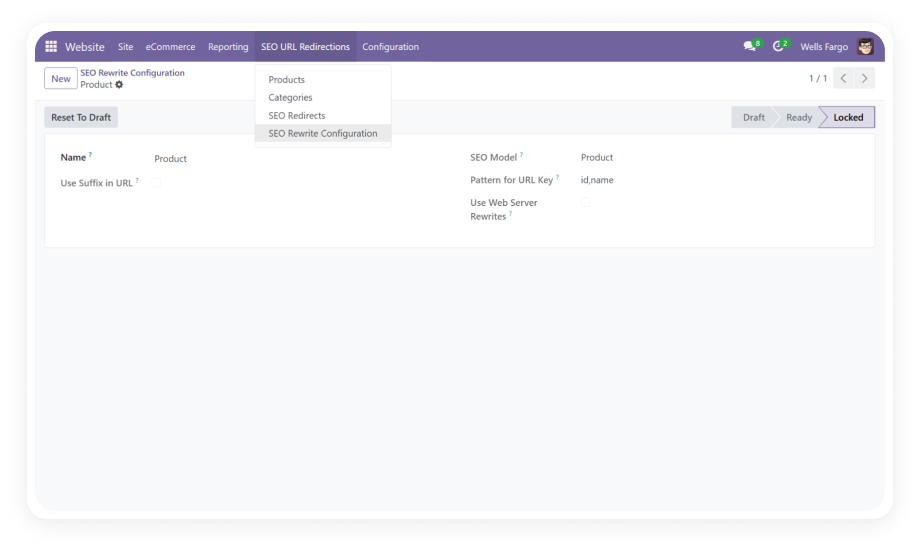This screenshot has height=550, width=920.
Task: Open the apps grid menu icon
Action: (51, 46)
